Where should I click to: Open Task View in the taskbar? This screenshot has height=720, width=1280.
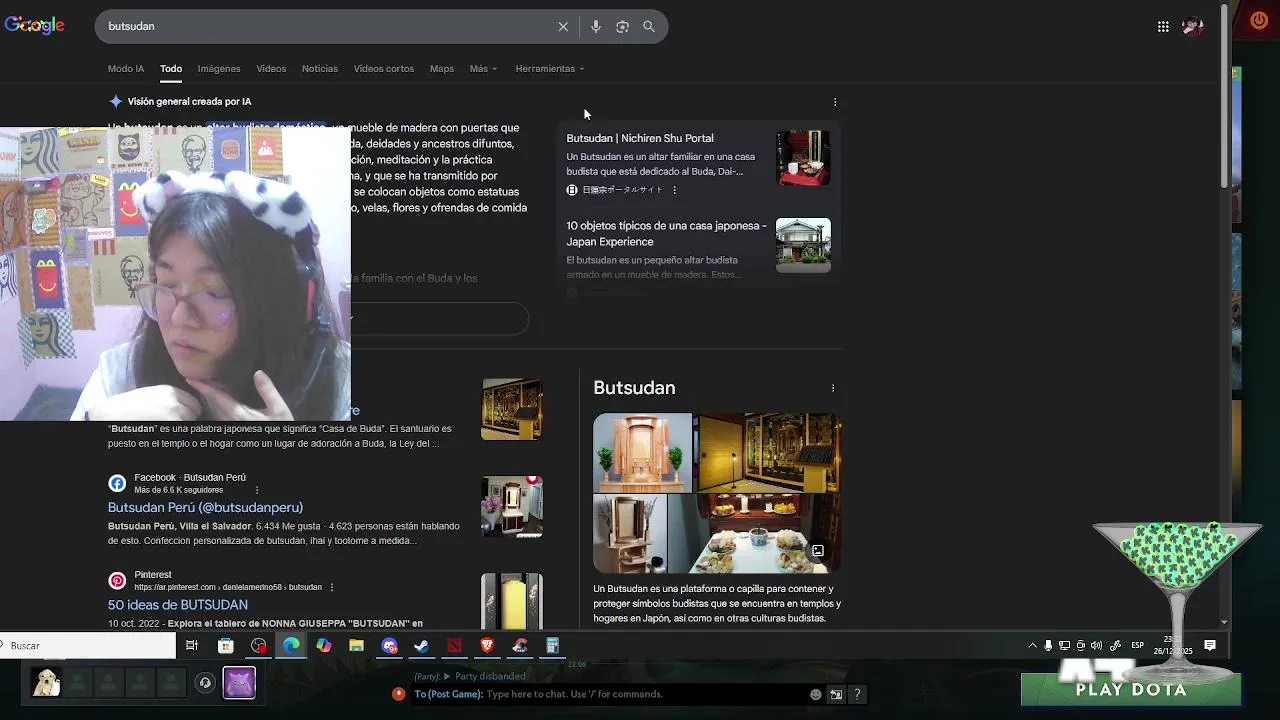192,646
